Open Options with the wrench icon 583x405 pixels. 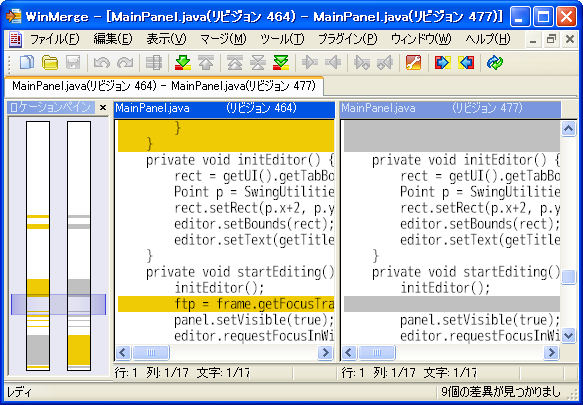point(413,62)
